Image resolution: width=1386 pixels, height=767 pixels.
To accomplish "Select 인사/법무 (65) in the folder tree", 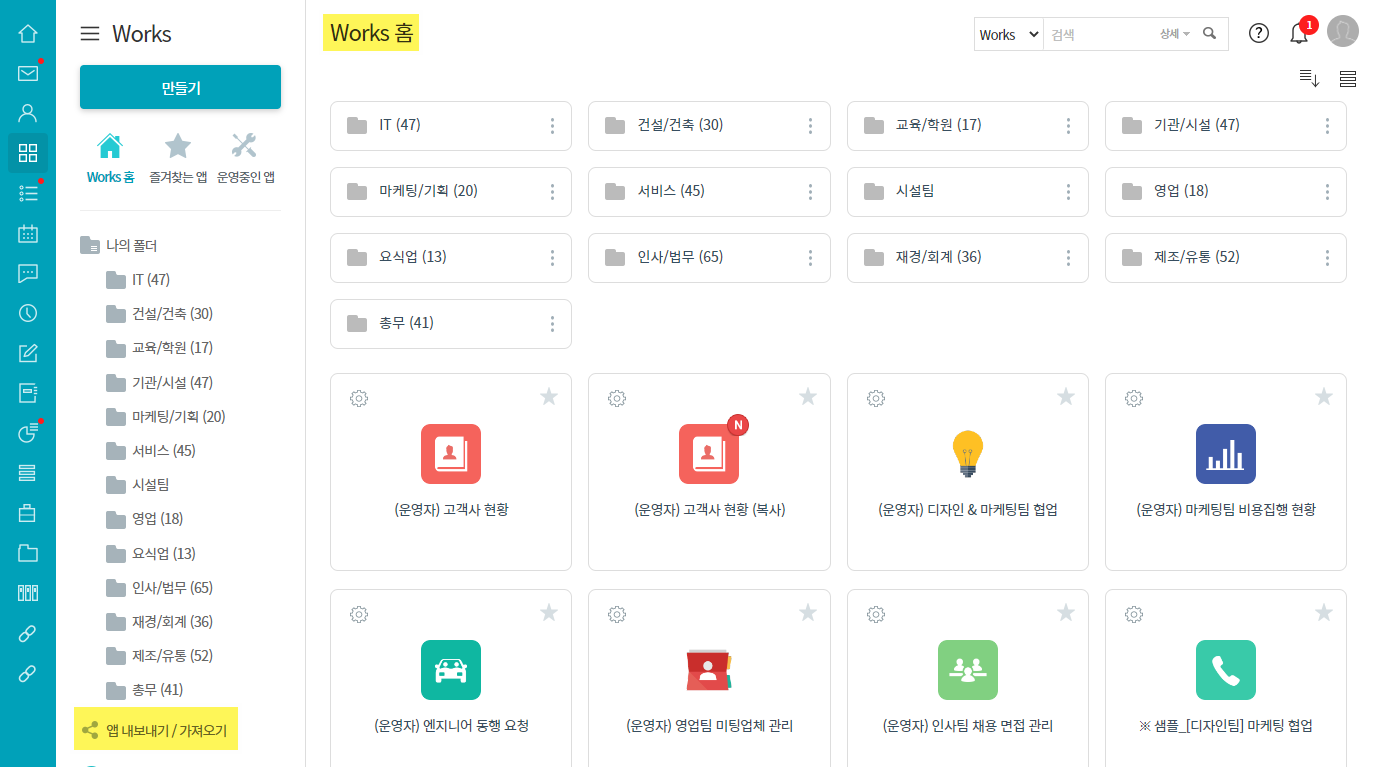I will [x=172, y=587].
